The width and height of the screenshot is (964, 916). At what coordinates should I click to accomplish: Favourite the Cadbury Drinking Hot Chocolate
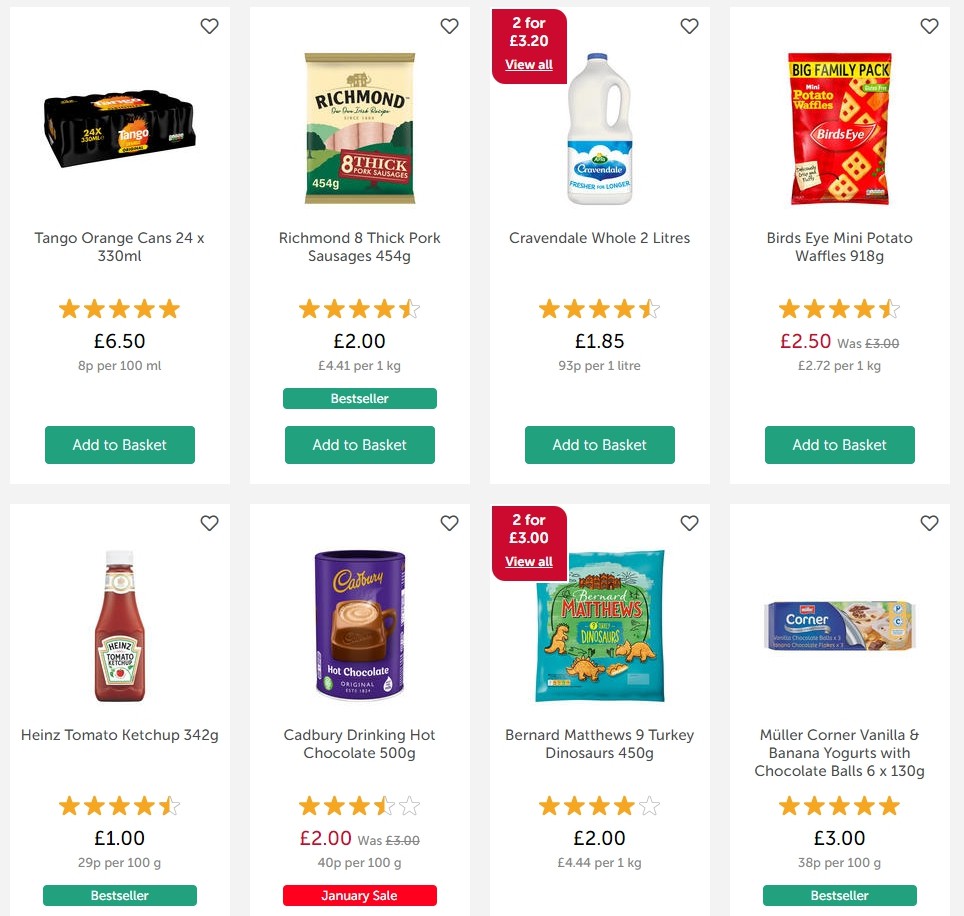pyautogui.click(x=449, y=523)
